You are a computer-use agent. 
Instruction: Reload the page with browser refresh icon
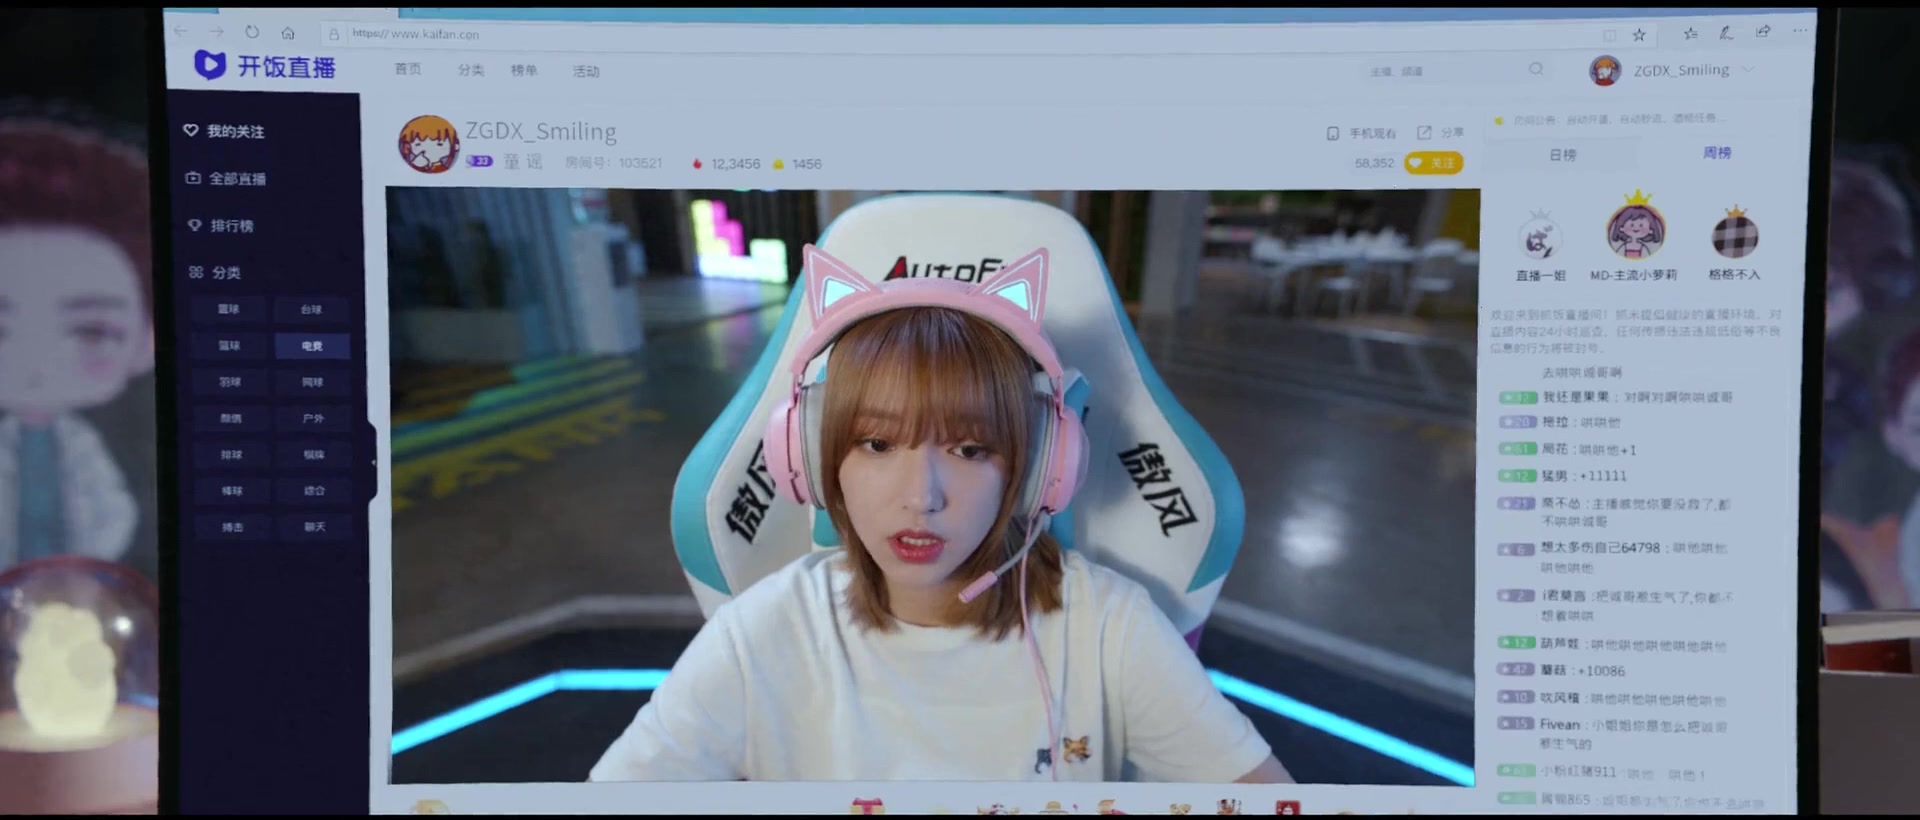252,32
